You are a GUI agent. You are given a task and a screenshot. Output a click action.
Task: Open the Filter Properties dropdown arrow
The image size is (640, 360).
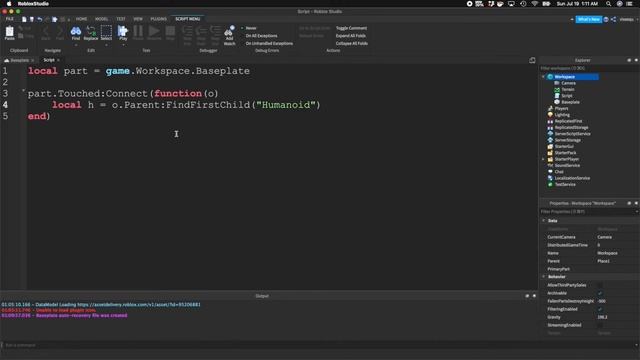pyautogui.click(x=636, y=212)
